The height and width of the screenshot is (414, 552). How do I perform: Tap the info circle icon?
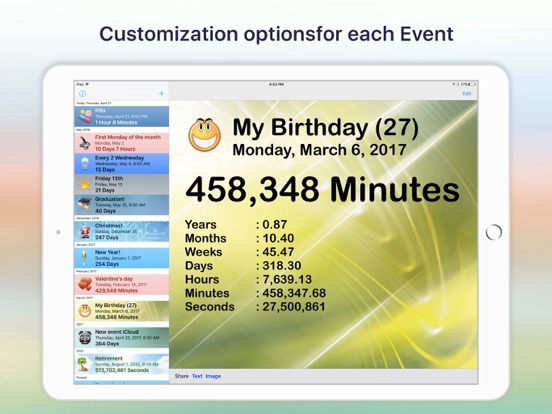pyautogui.click(x=82, y=94)
